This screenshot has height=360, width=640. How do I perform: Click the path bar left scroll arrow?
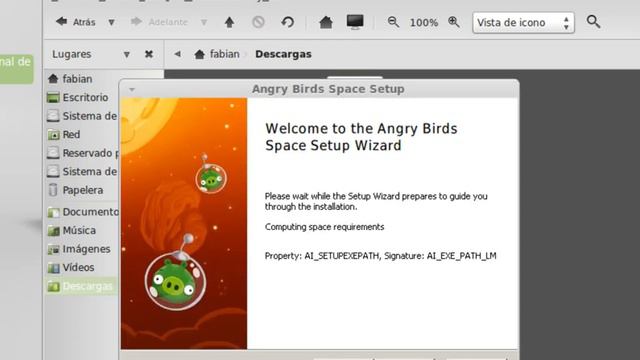[178, 54]
